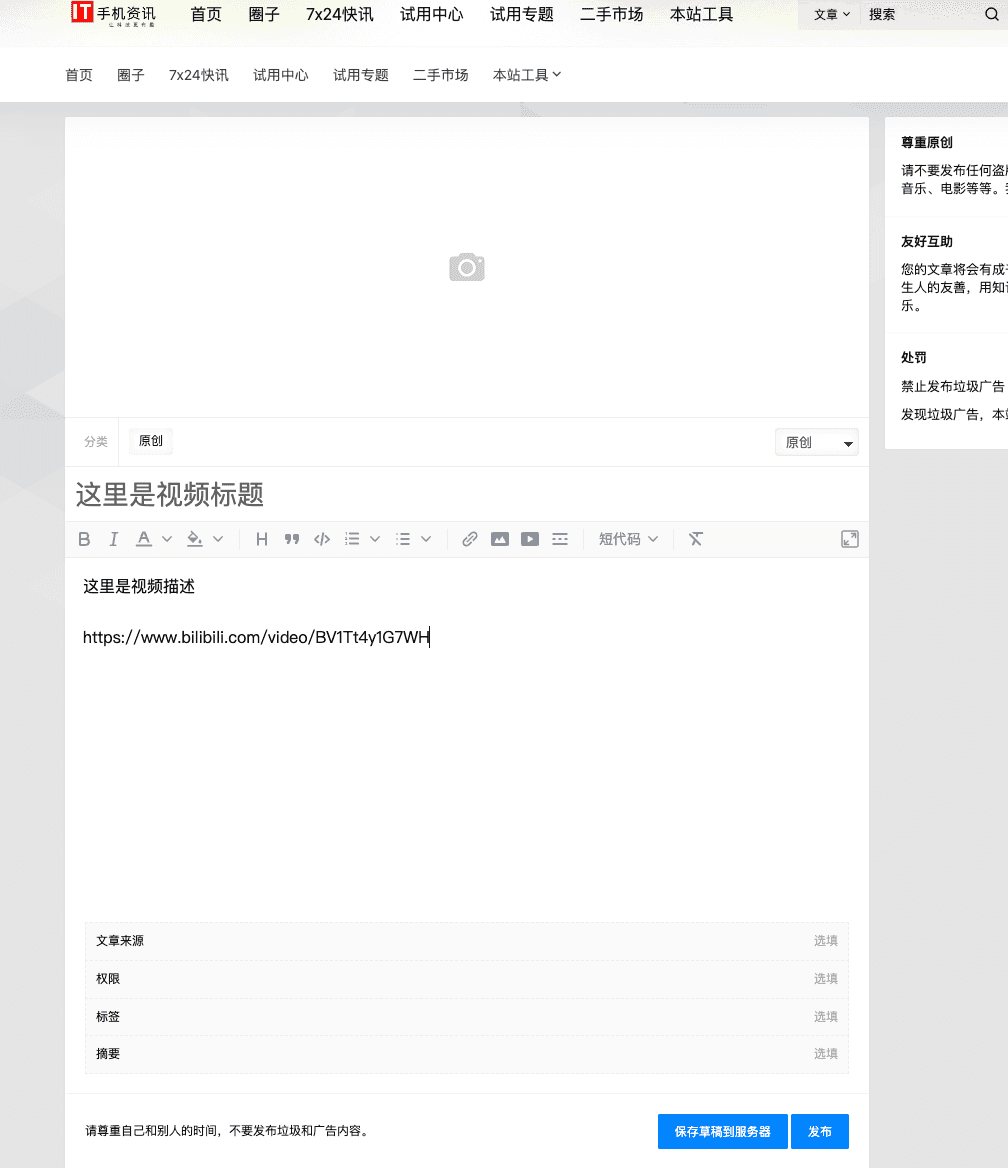Click the blockquote icon

(292, 539)
